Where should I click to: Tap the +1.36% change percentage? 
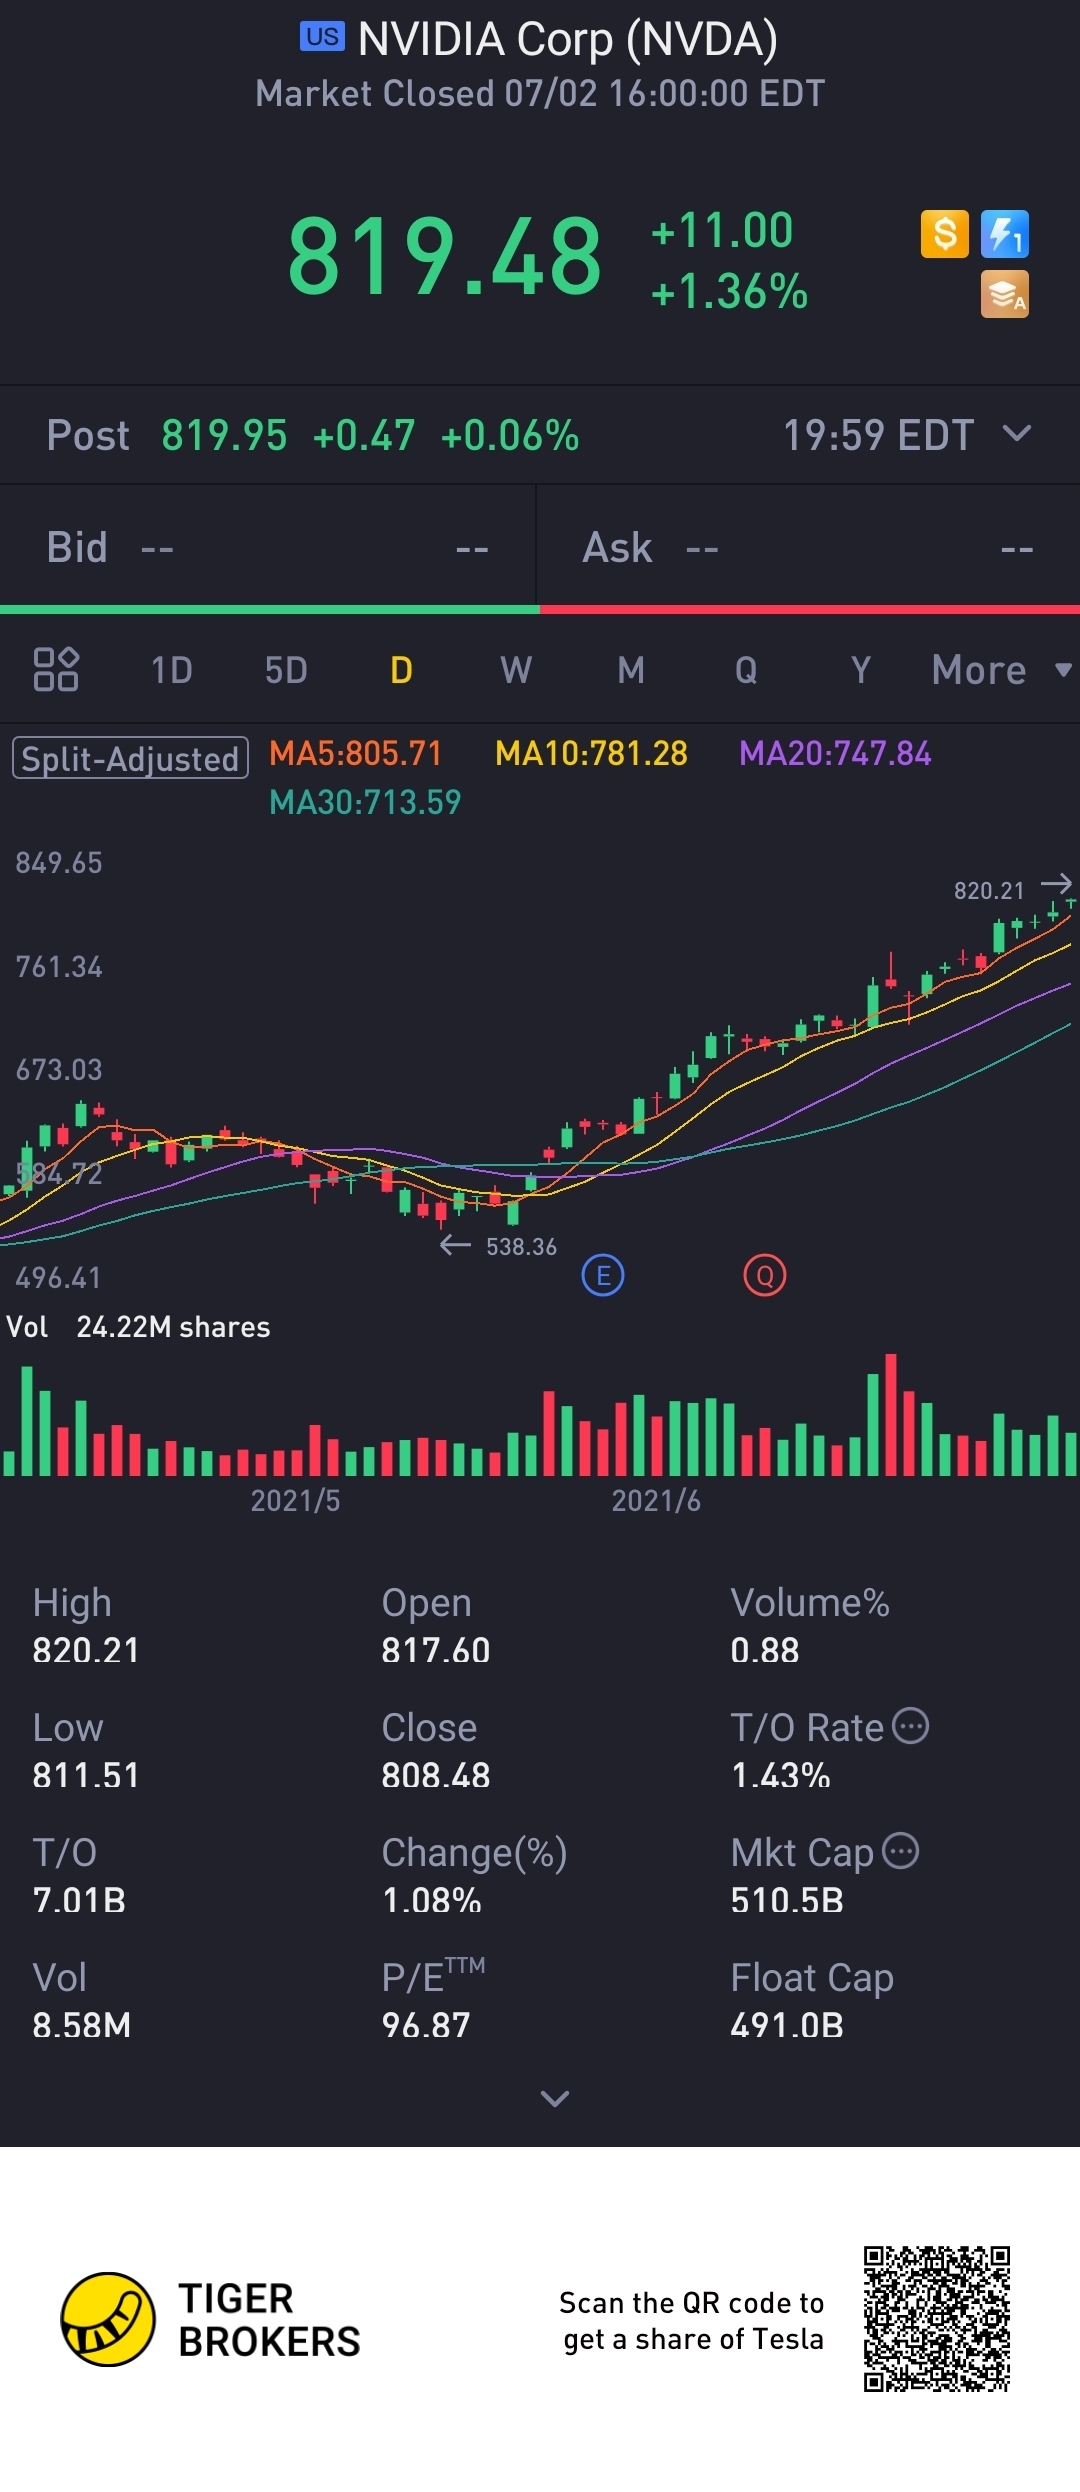(x=729, y=292)
